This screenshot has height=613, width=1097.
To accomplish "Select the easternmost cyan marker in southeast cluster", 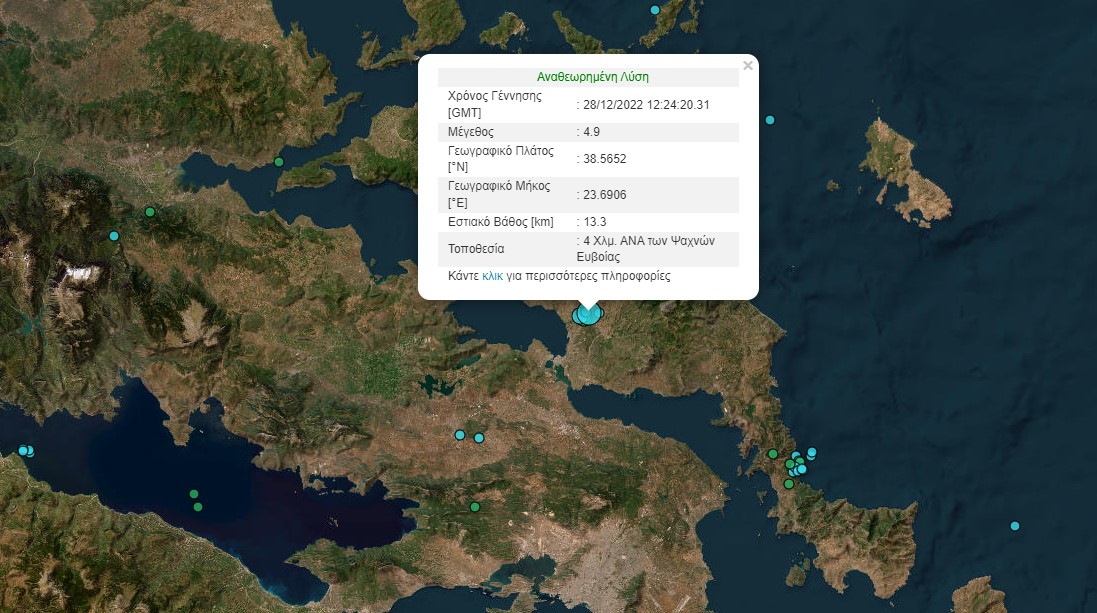I will point(812,452).
